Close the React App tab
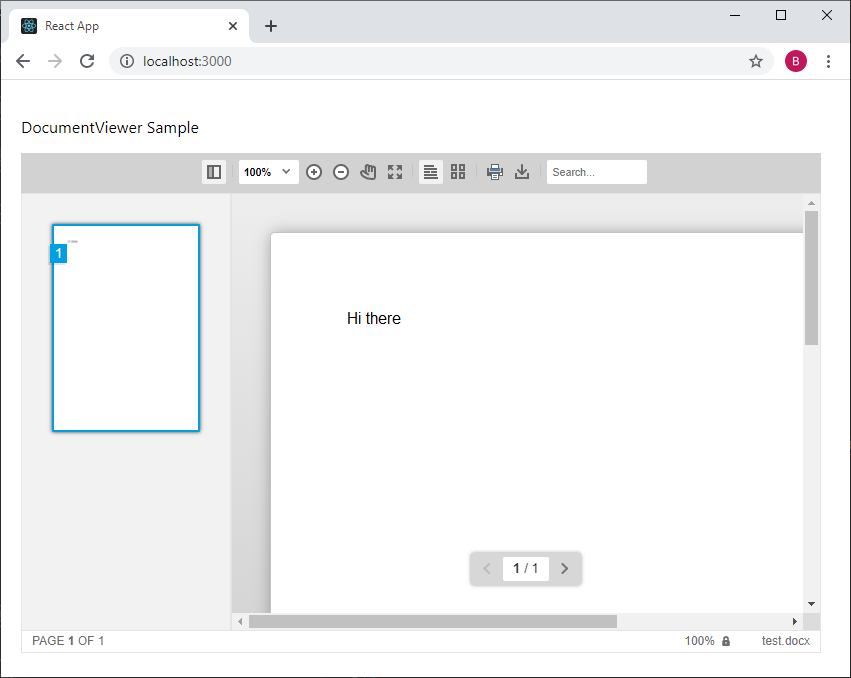The height and width of the screenshot is (678, 851). coord(233,26)
